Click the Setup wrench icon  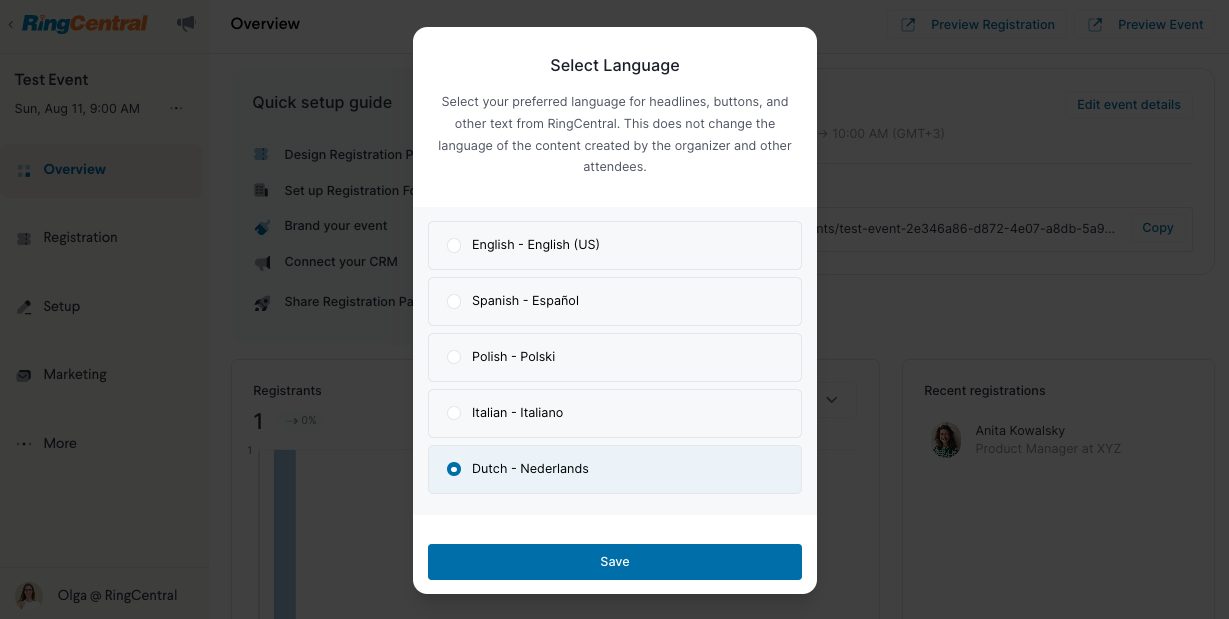(24, 308)
